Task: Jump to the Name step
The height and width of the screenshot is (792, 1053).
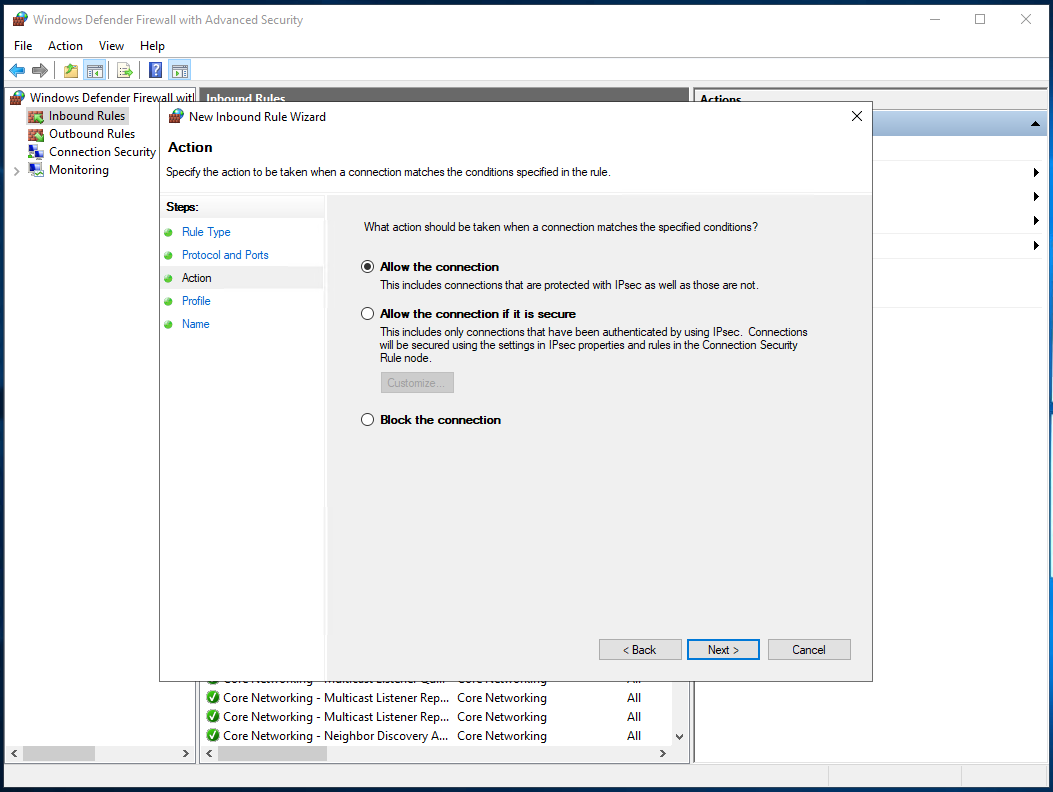Action: pos(195,324)
